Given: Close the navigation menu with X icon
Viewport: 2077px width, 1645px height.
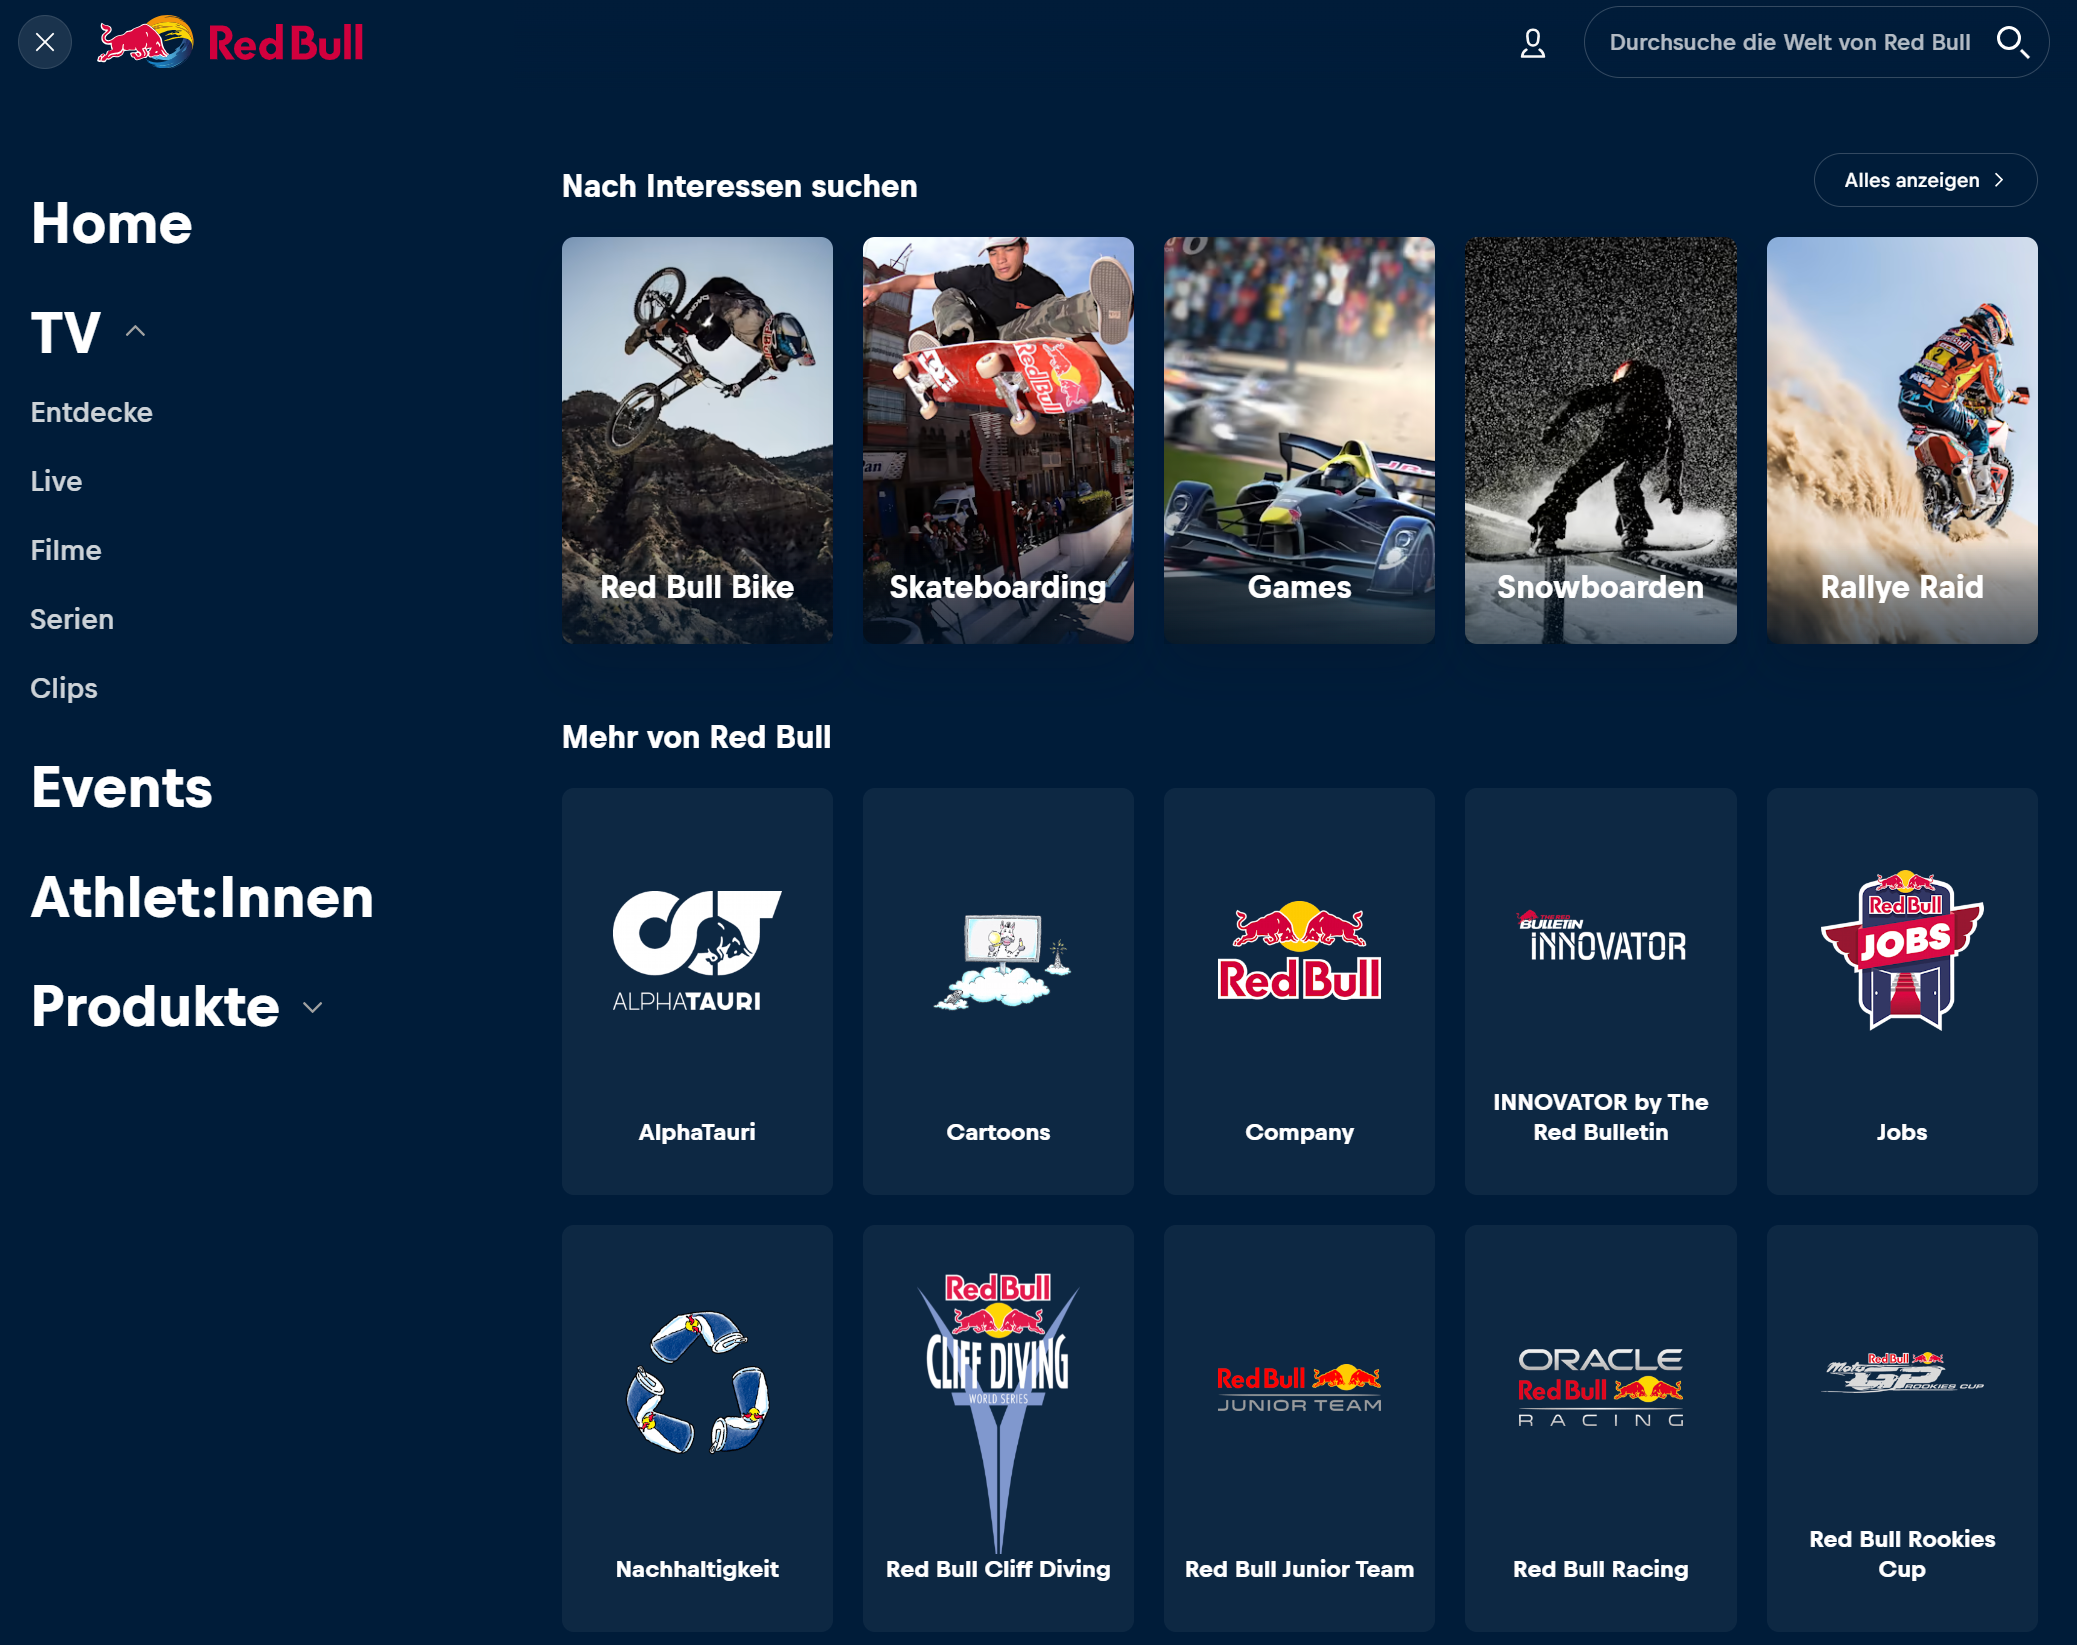Looking at the screenshot, I should tap(45, 42).
